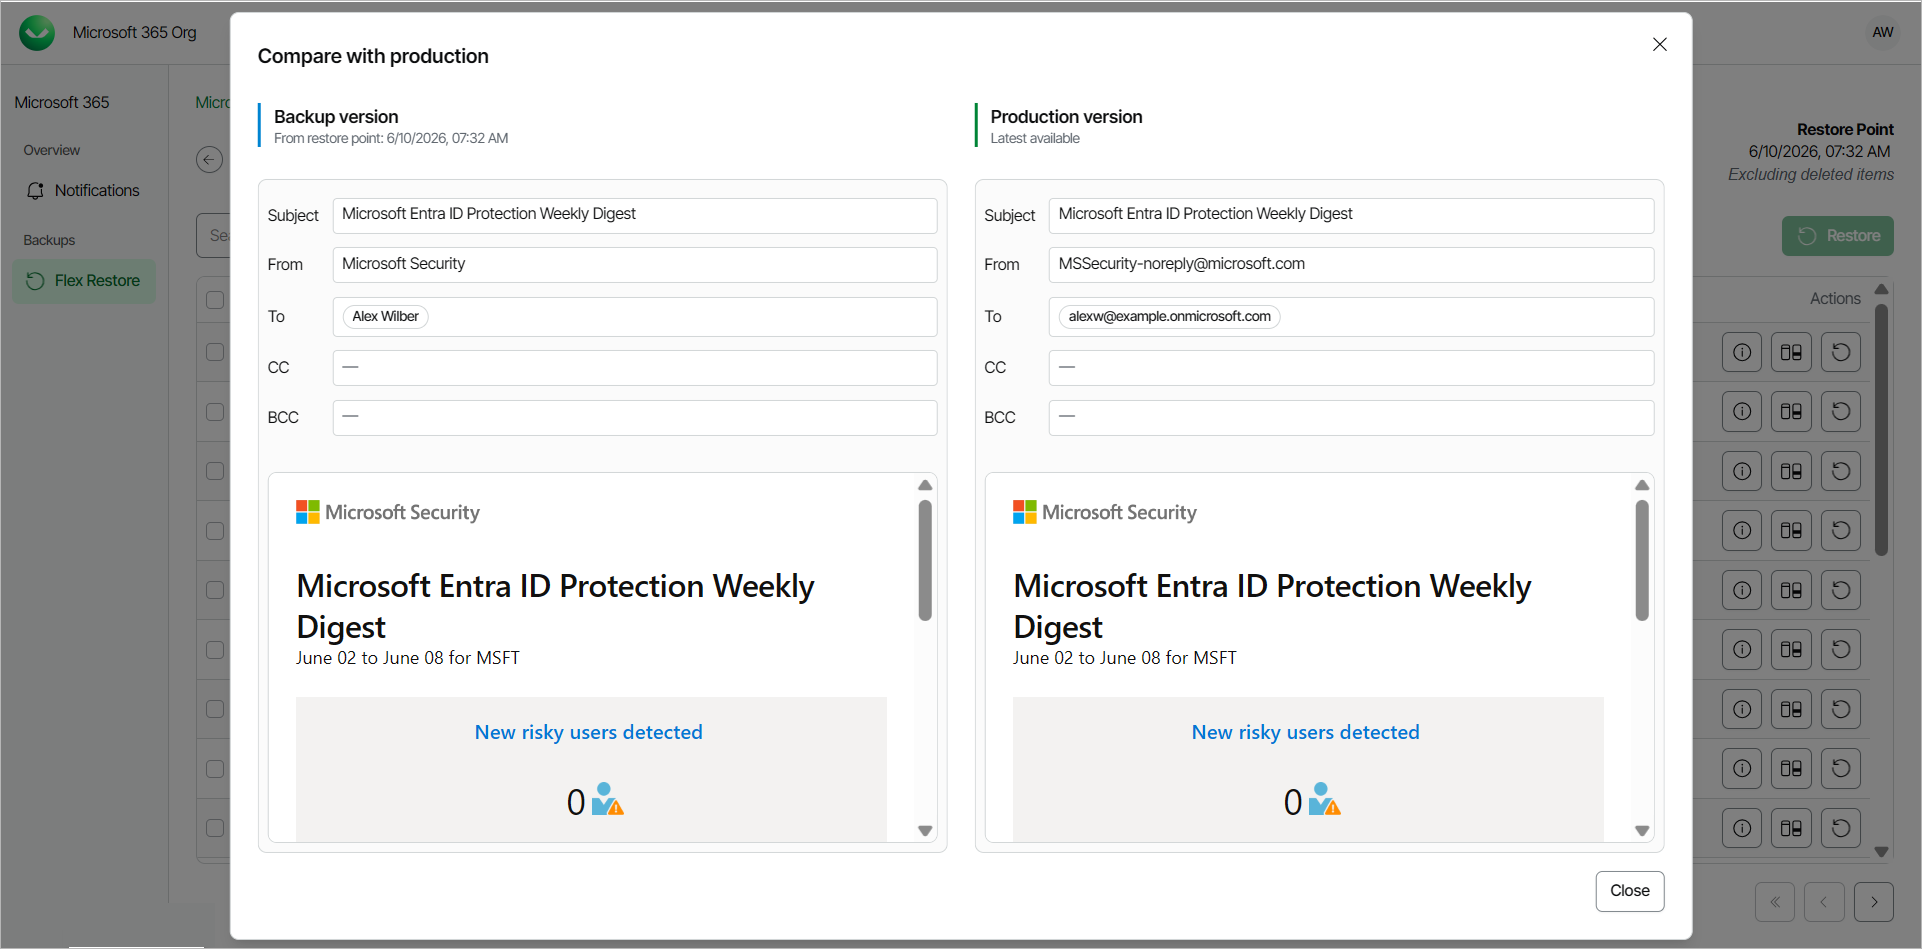This screenshot has height=949, width=1922.
Task: Click the backup Subject field
Action: [x=634, y=215]
